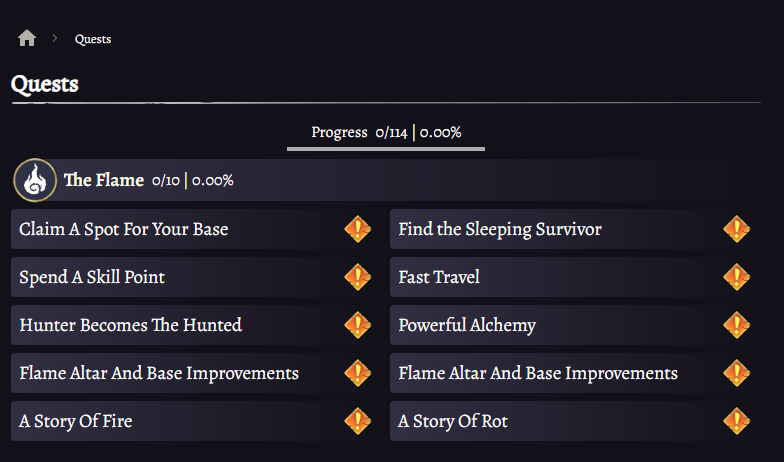Click the Home icon in the breadcrumb
Screen dimensions: 784x462
click(27, 39)
